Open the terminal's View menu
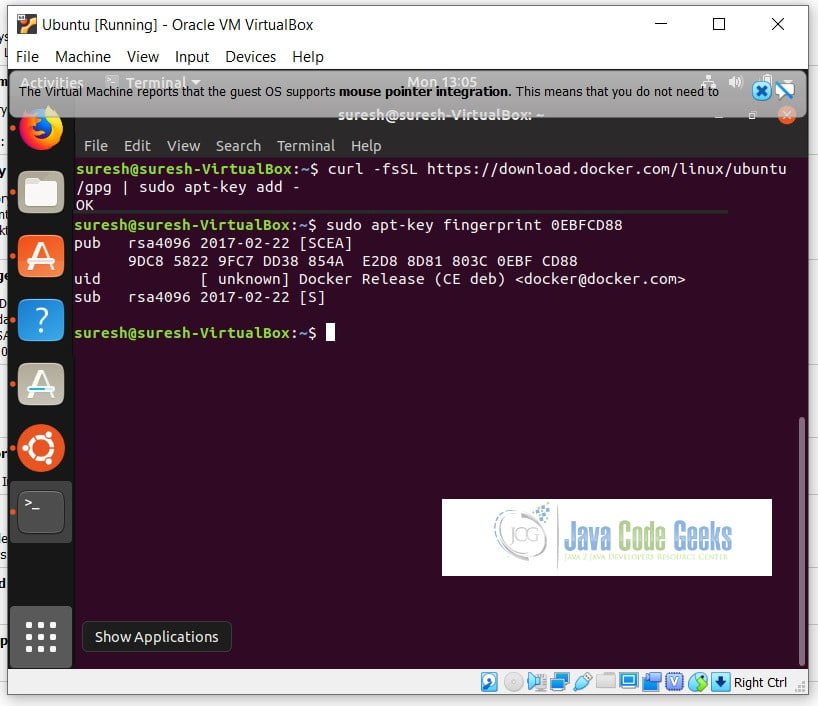 (x=184, y=146)
